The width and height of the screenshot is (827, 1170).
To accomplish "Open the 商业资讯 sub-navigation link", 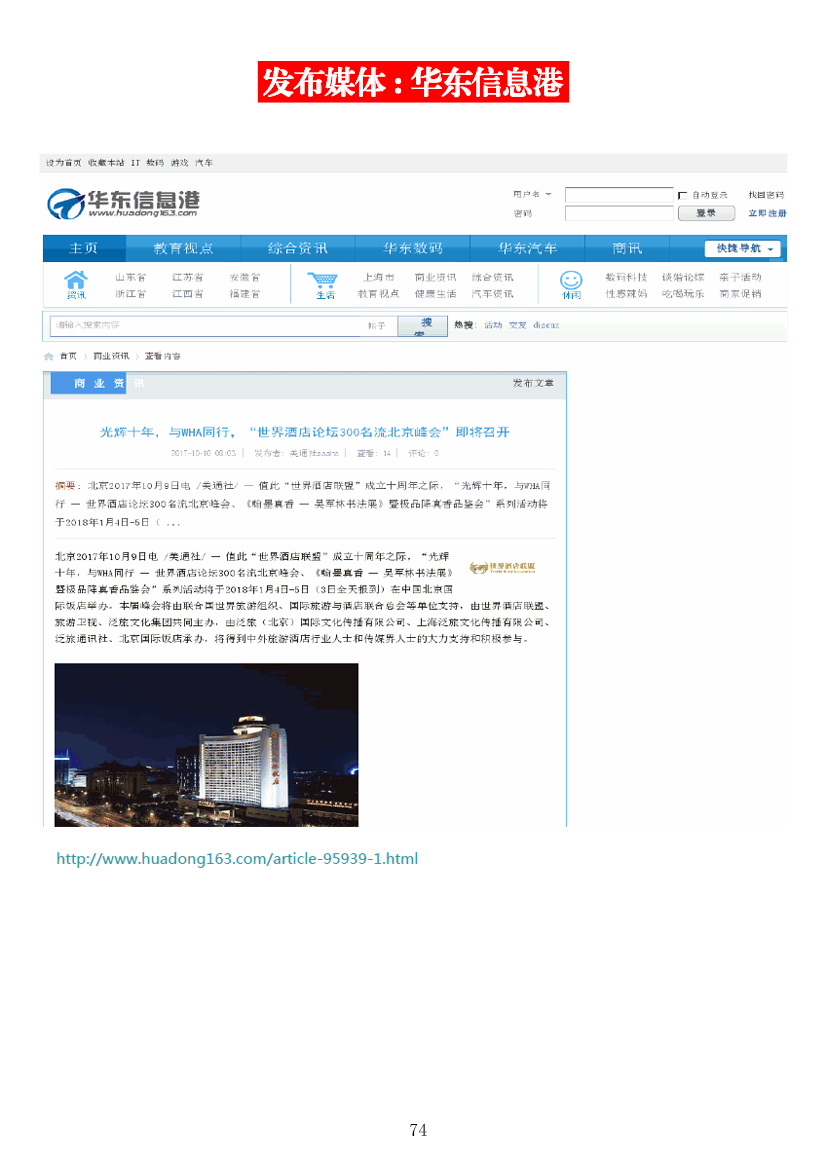I will coord(435,278).
